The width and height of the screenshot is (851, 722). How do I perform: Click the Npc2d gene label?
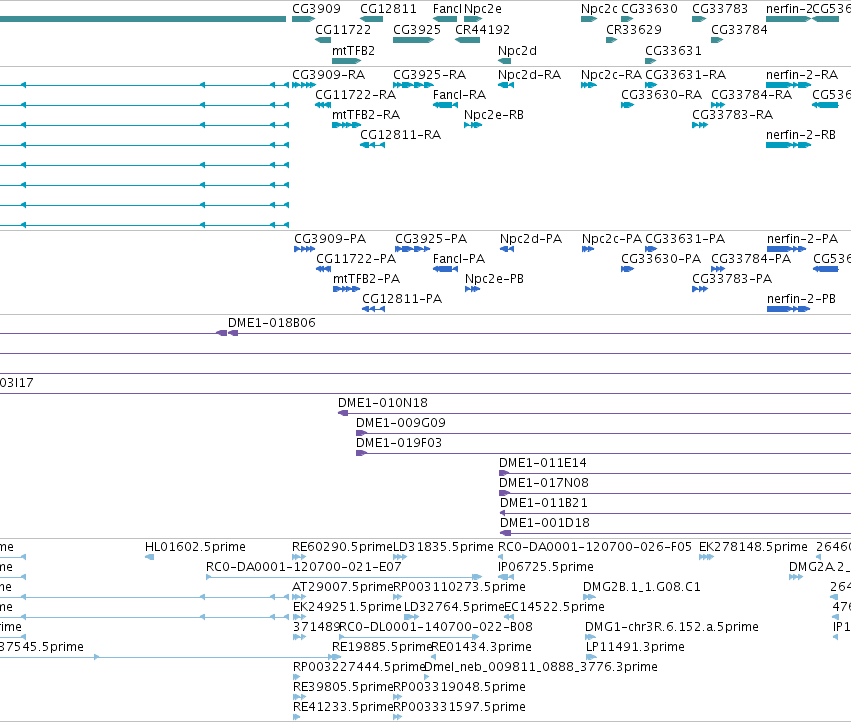click(x=517, y=50)
